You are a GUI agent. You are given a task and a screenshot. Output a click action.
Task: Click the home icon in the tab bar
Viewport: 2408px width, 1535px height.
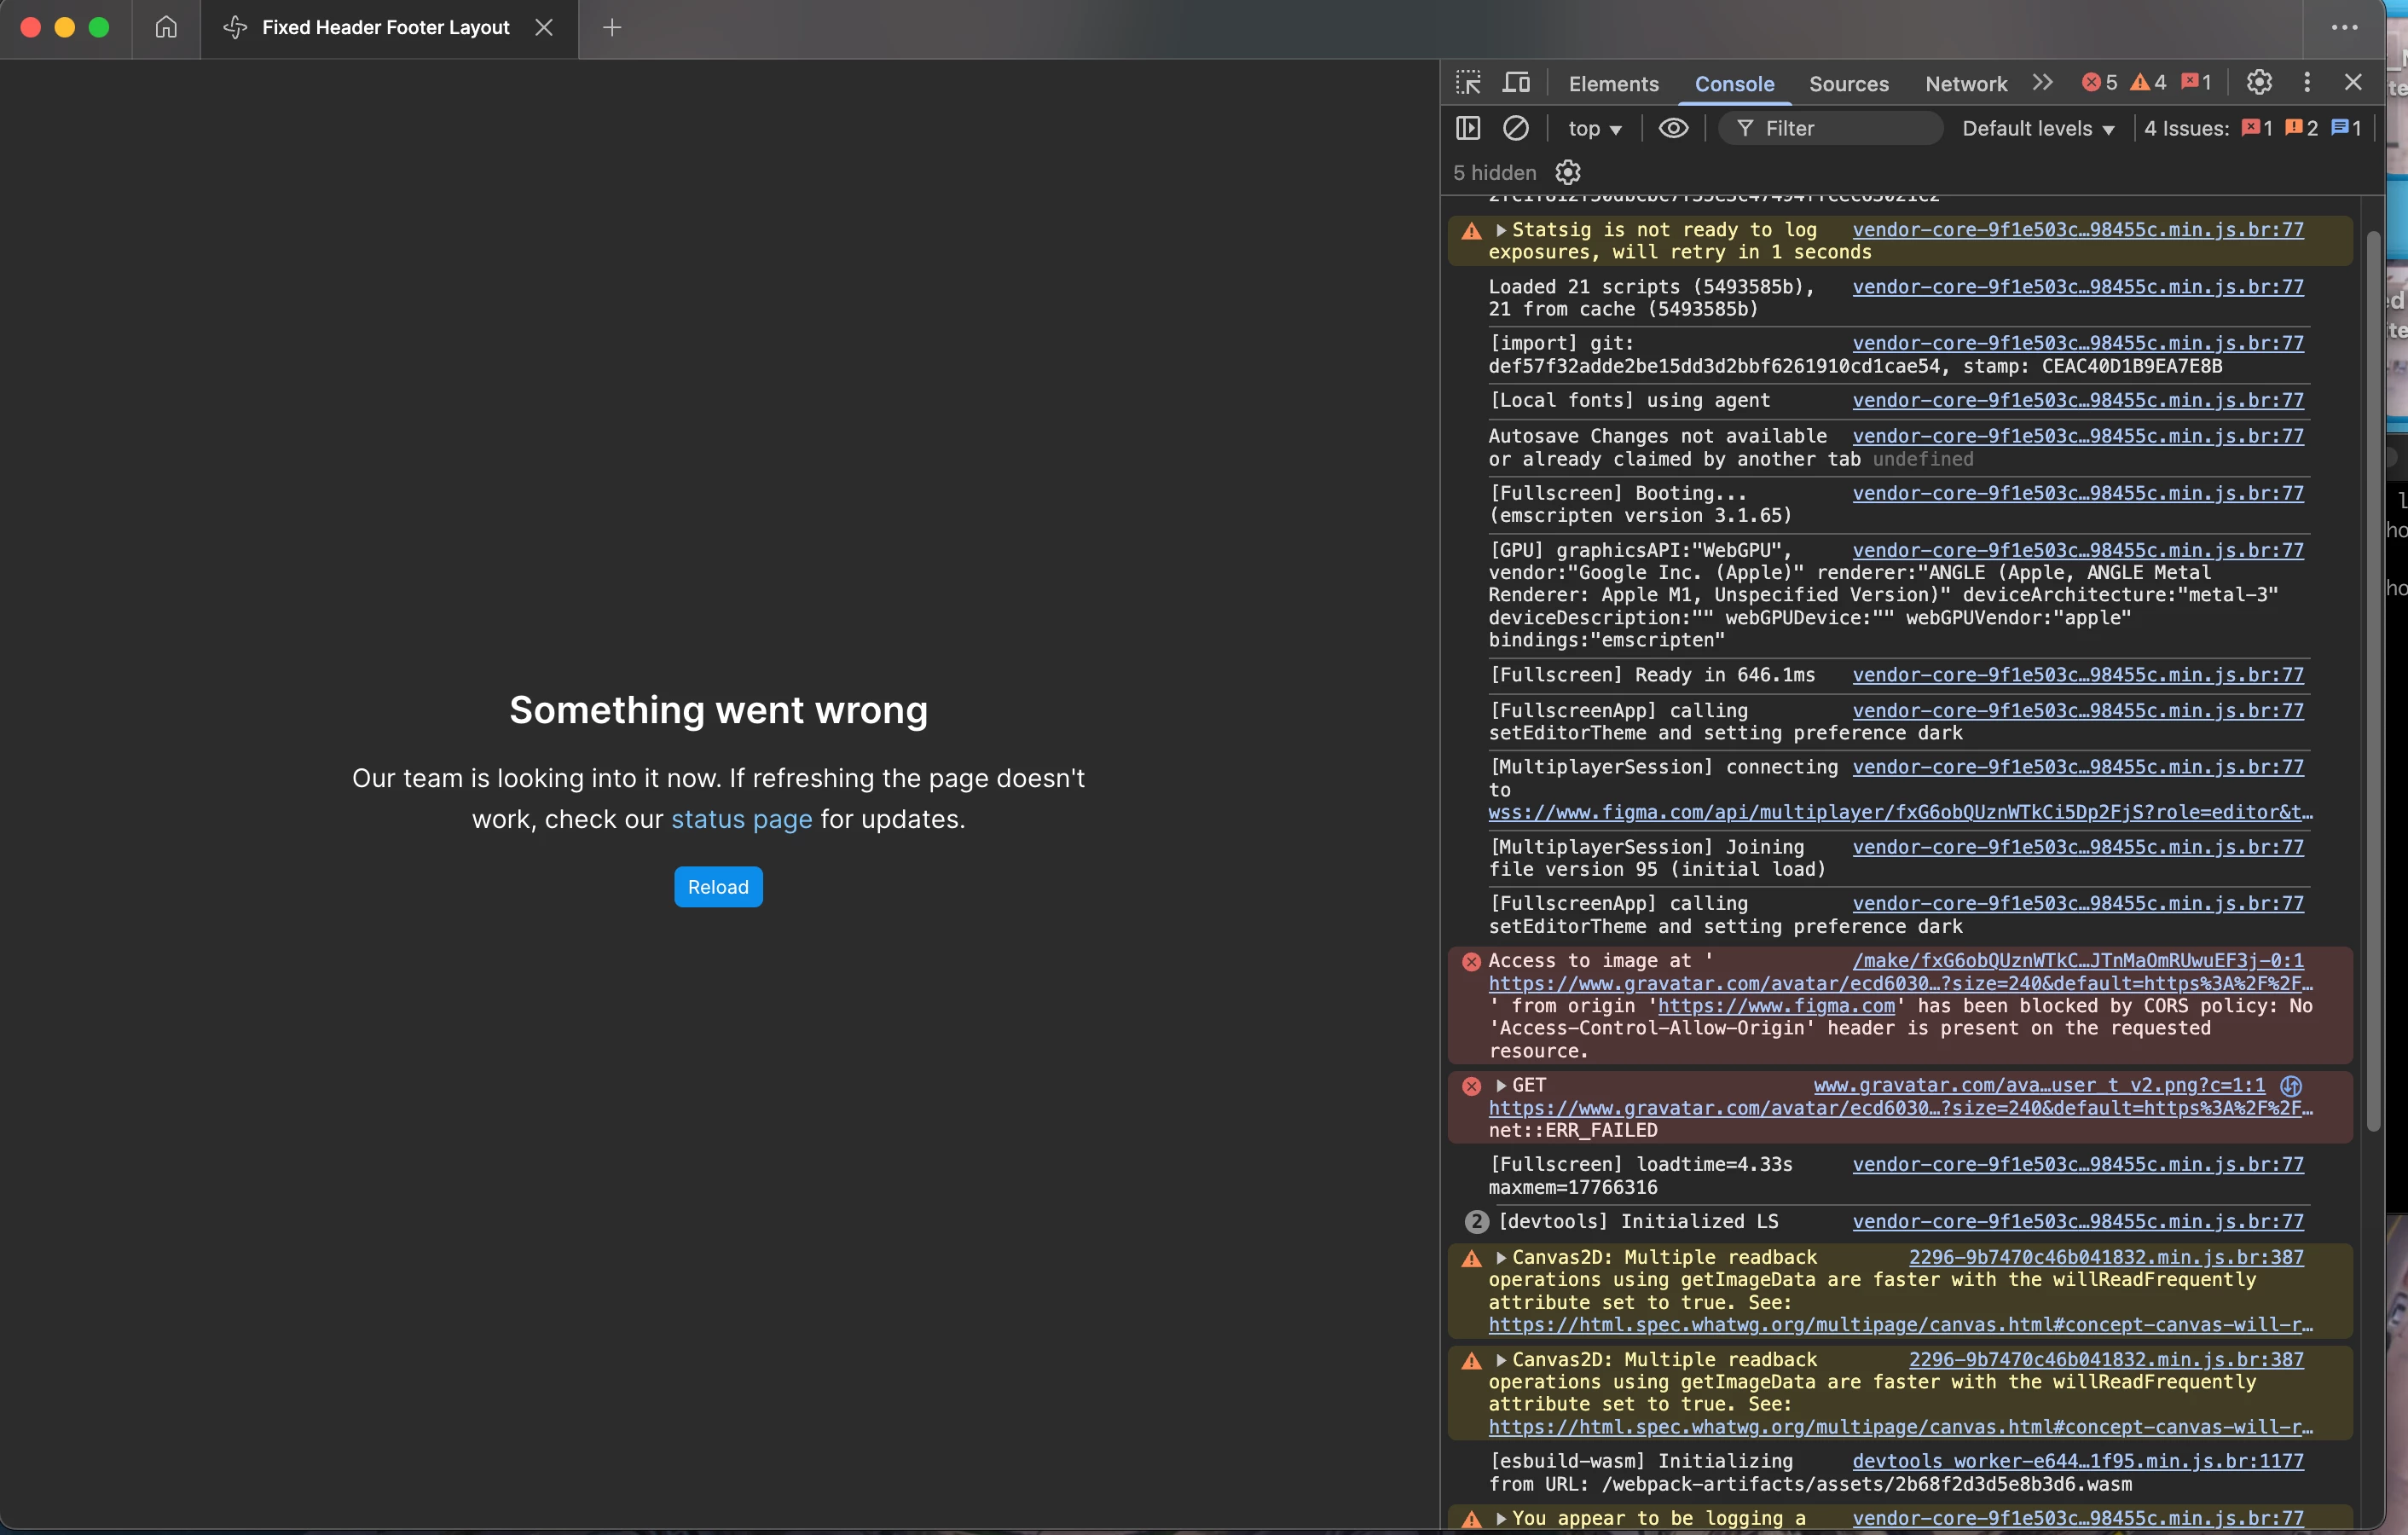point(166,27)
